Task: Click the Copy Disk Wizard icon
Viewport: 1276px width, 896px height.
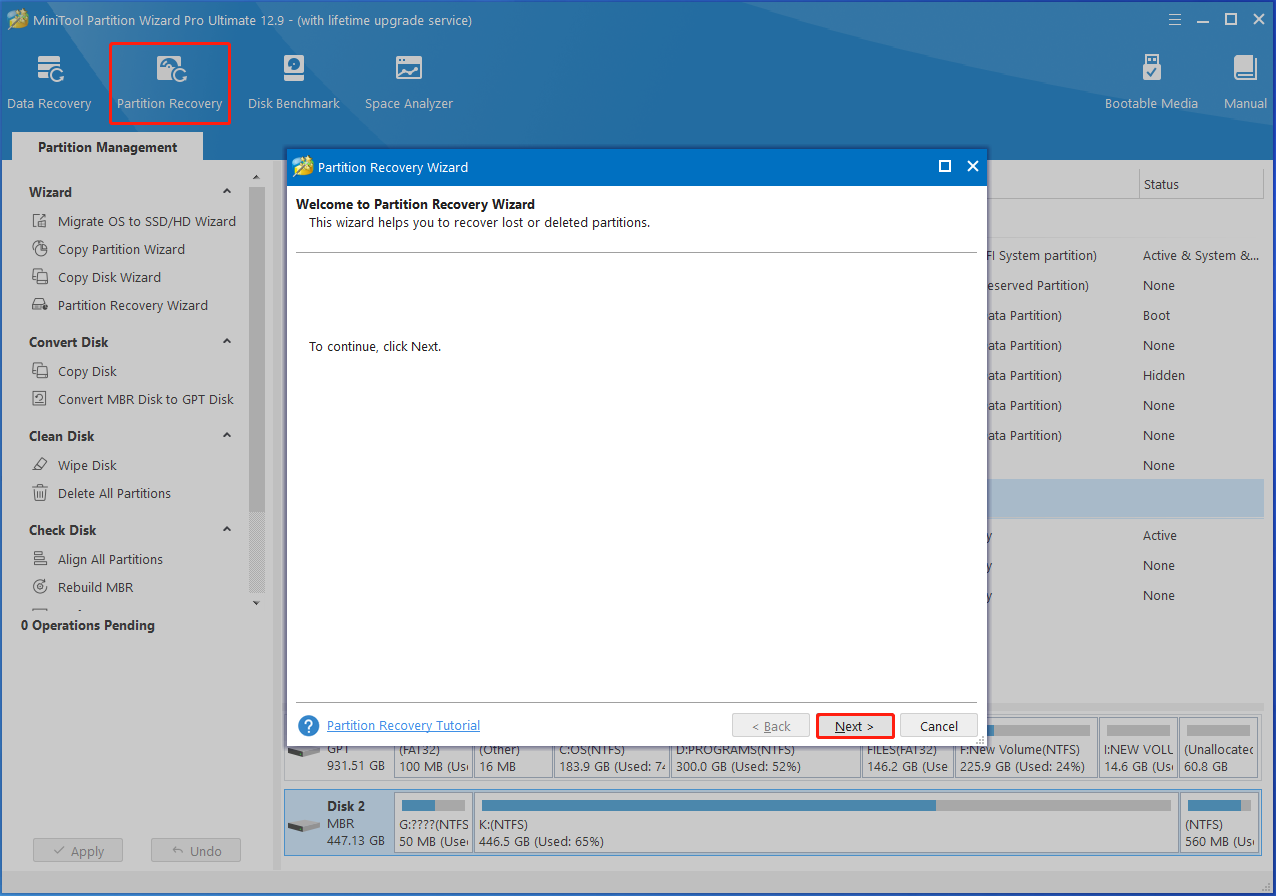Action: [x=40, y=277]
